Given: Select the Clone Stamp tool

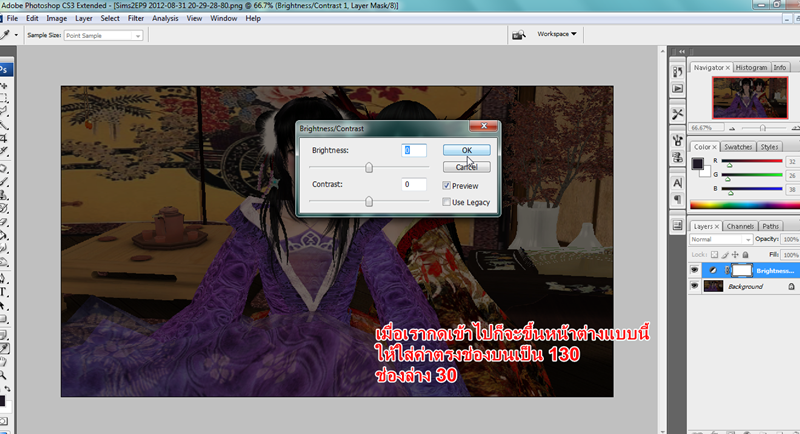Looking at the screenshot, I should click(3, 195).
